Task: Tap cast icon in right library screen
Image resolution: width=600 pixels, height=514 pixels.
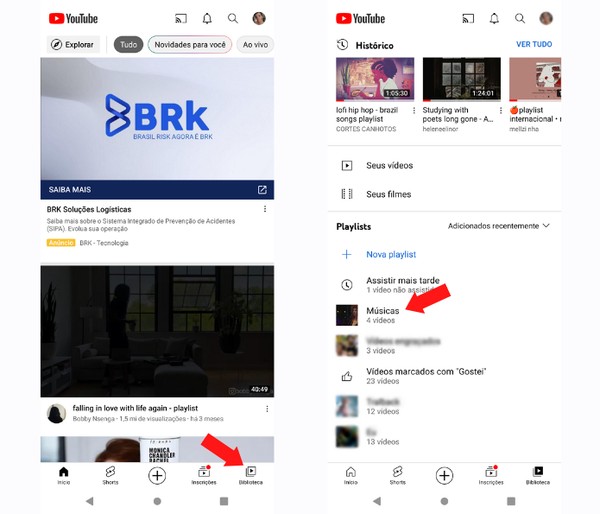Action: click(468, 18)
